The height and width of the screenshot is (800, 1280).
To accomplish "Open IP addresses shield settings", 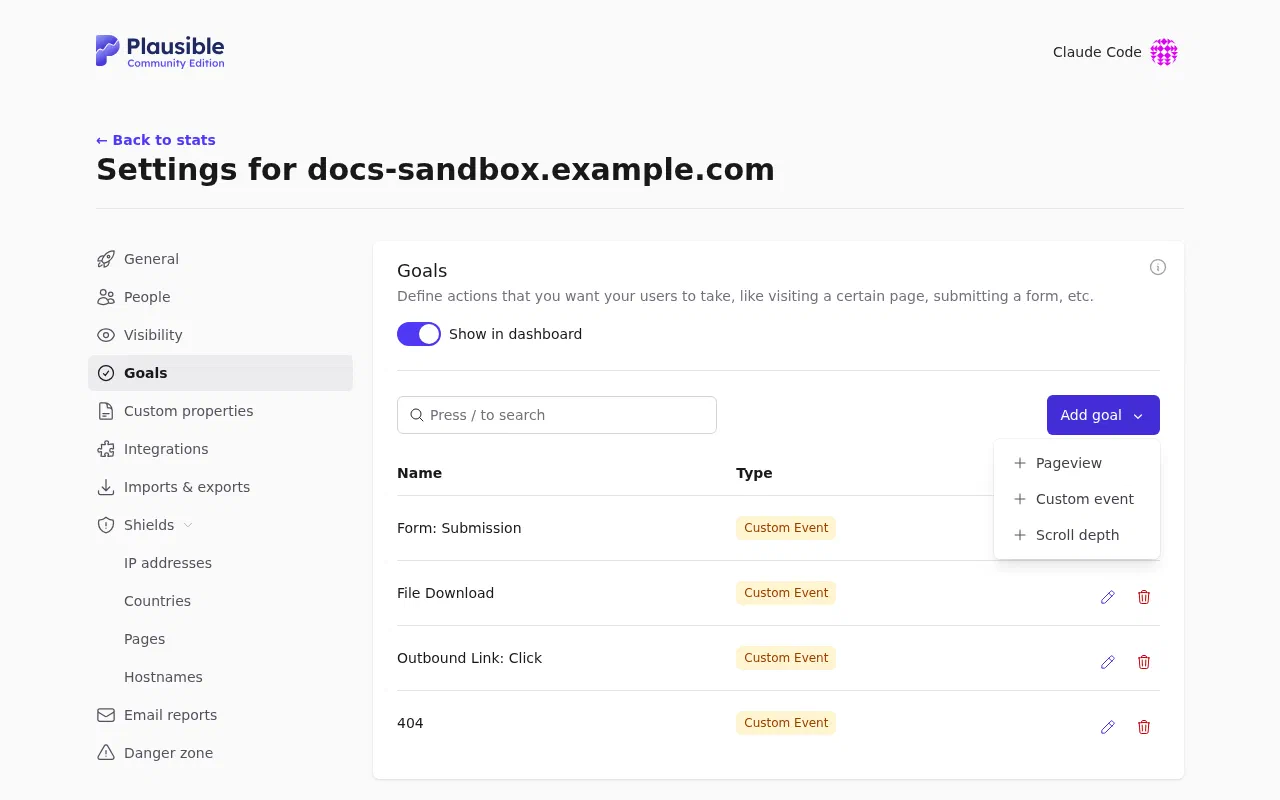I will click(x=168, y=563).
